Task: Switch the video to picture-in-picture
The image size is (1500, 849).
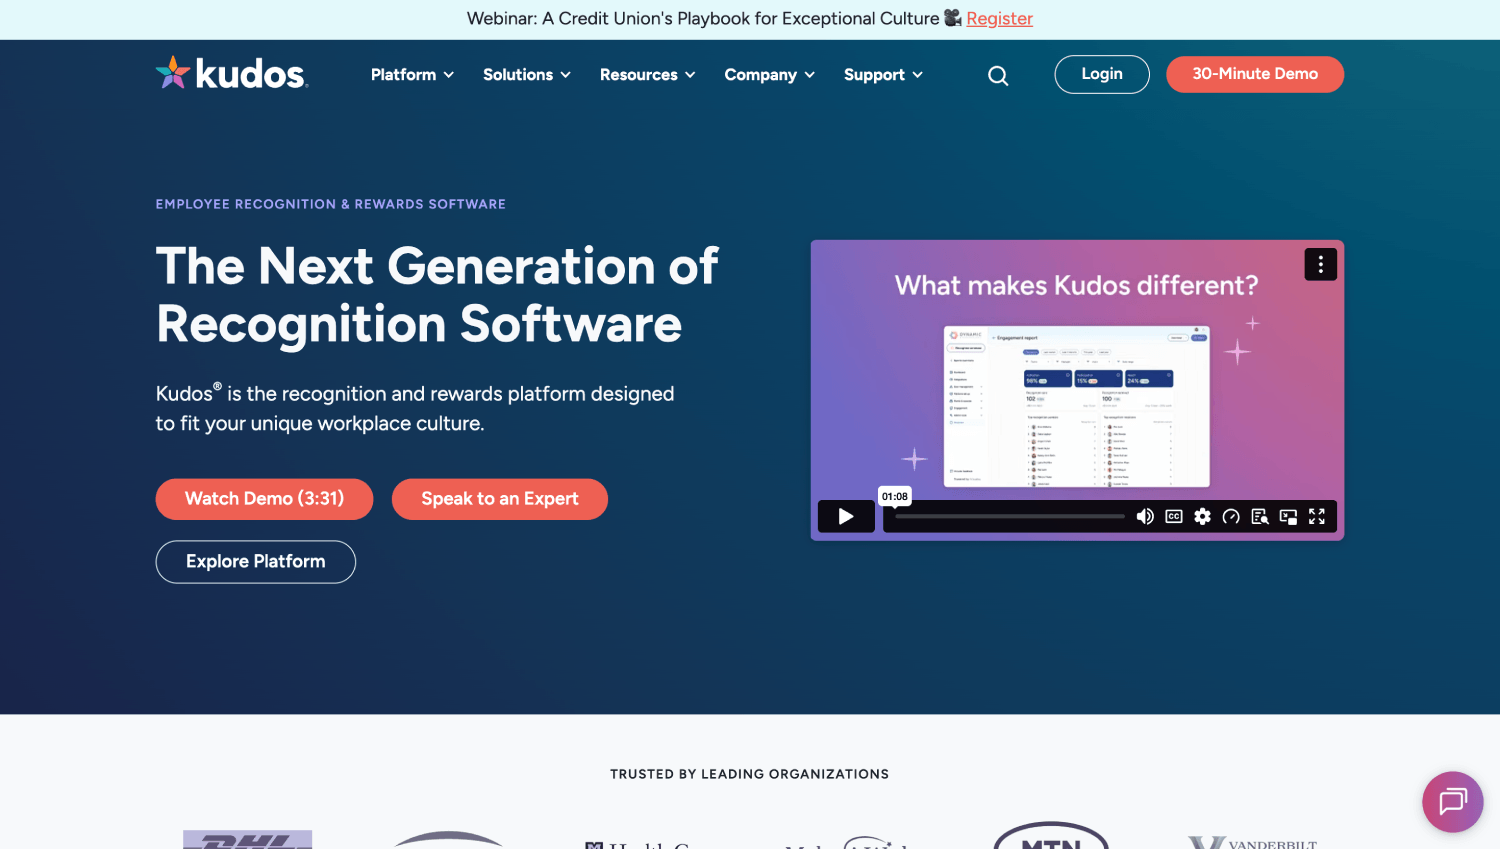Action: click(x=1288, y=516)
